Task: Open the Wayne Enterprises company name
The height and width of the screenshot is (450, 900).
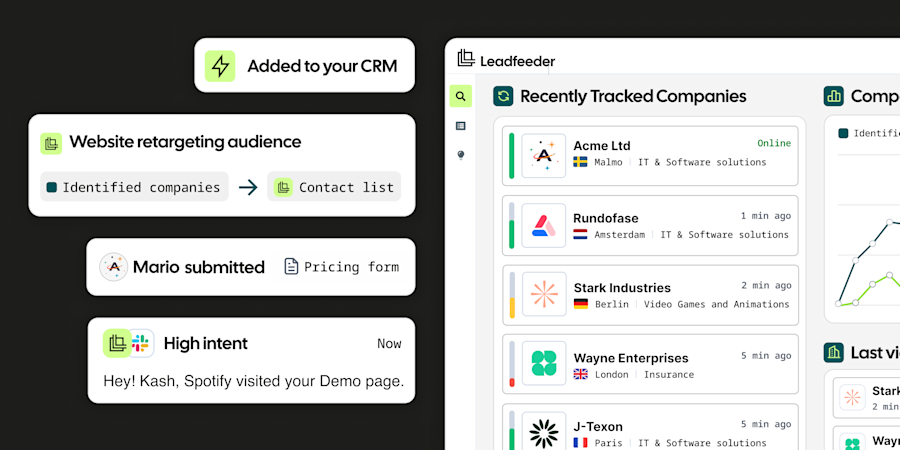Action: tap(631, 358)
